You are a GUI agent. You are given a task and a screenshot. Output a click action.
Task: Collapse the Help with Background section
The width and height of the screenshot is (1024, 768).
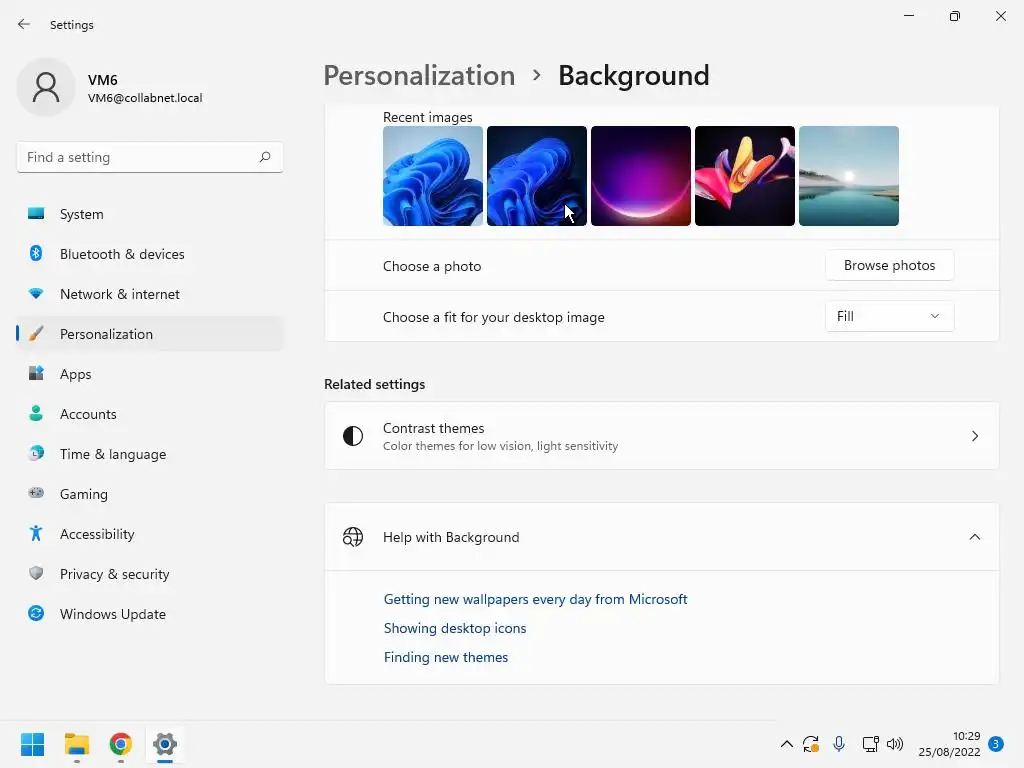point(974,537)
